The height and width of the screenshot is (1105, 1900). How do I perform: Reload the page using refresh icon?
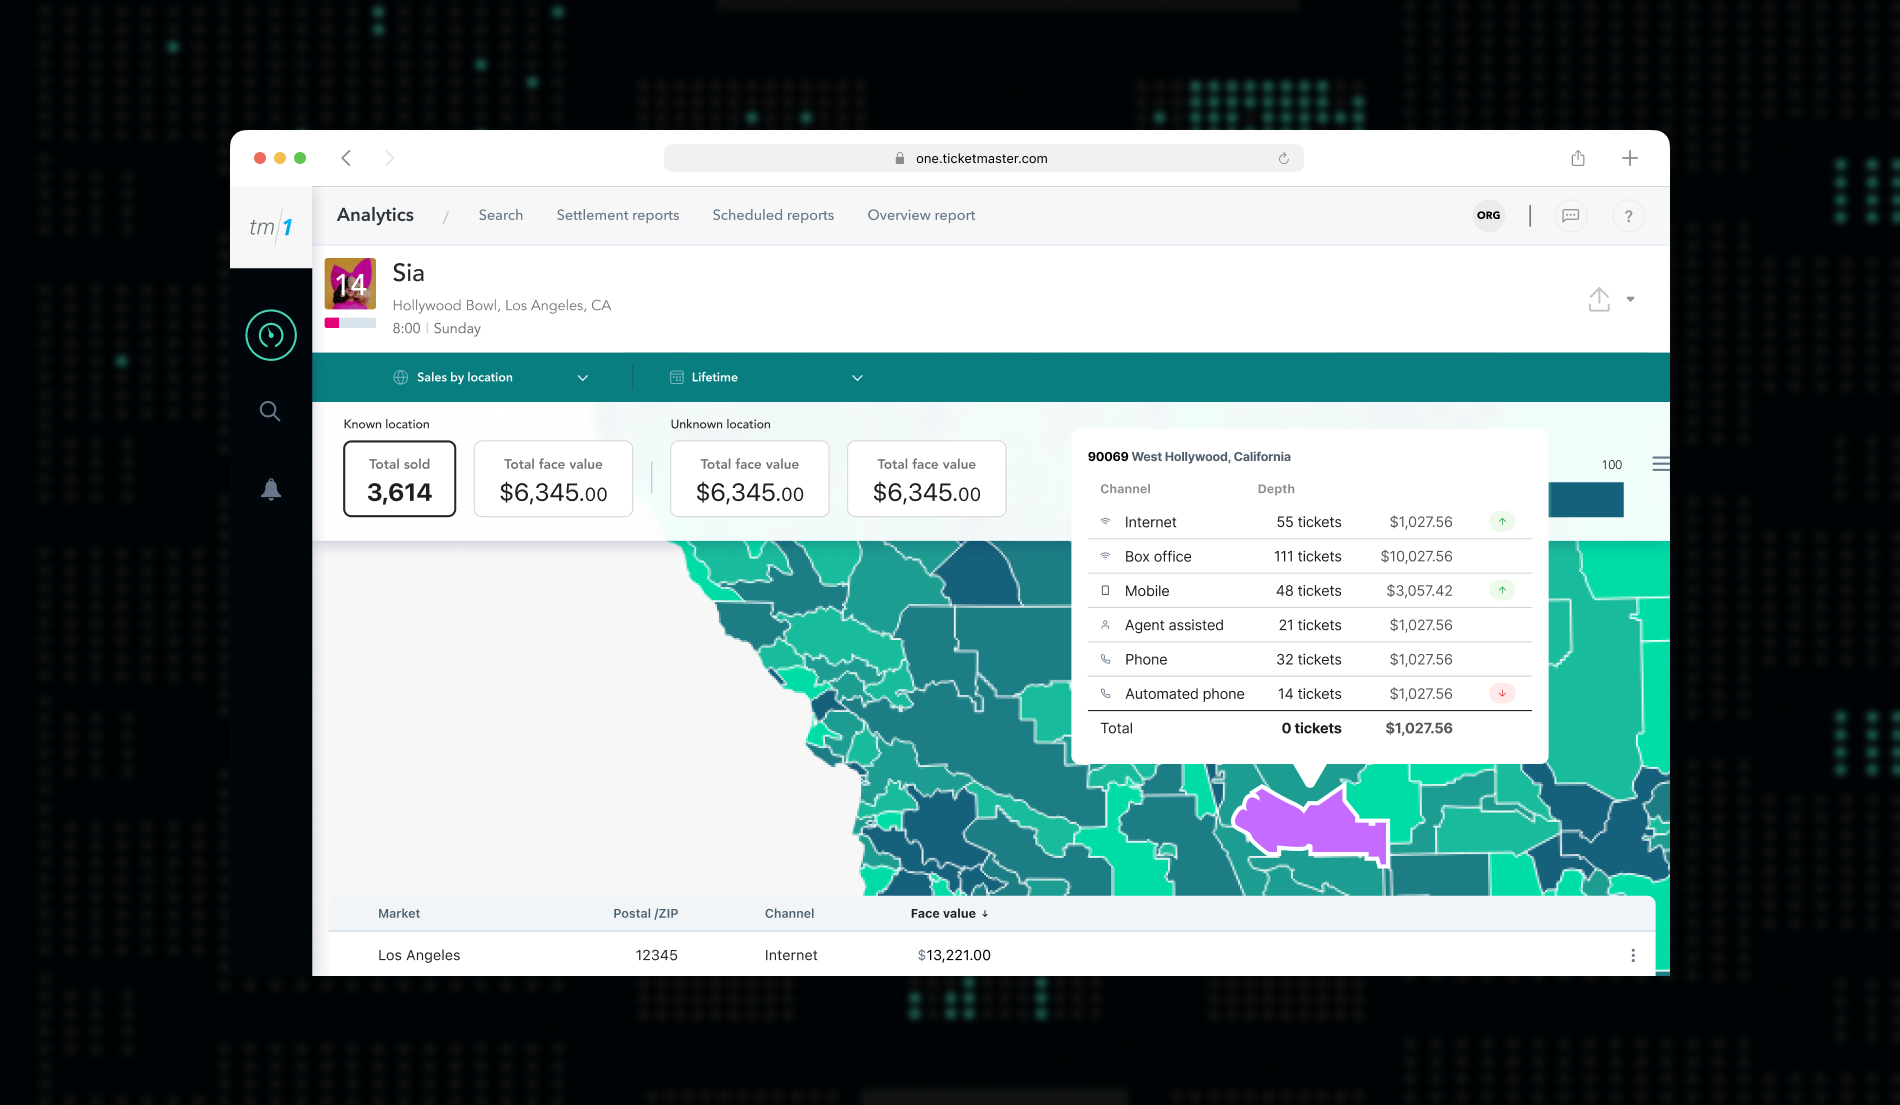click(x=1284, y=158)
